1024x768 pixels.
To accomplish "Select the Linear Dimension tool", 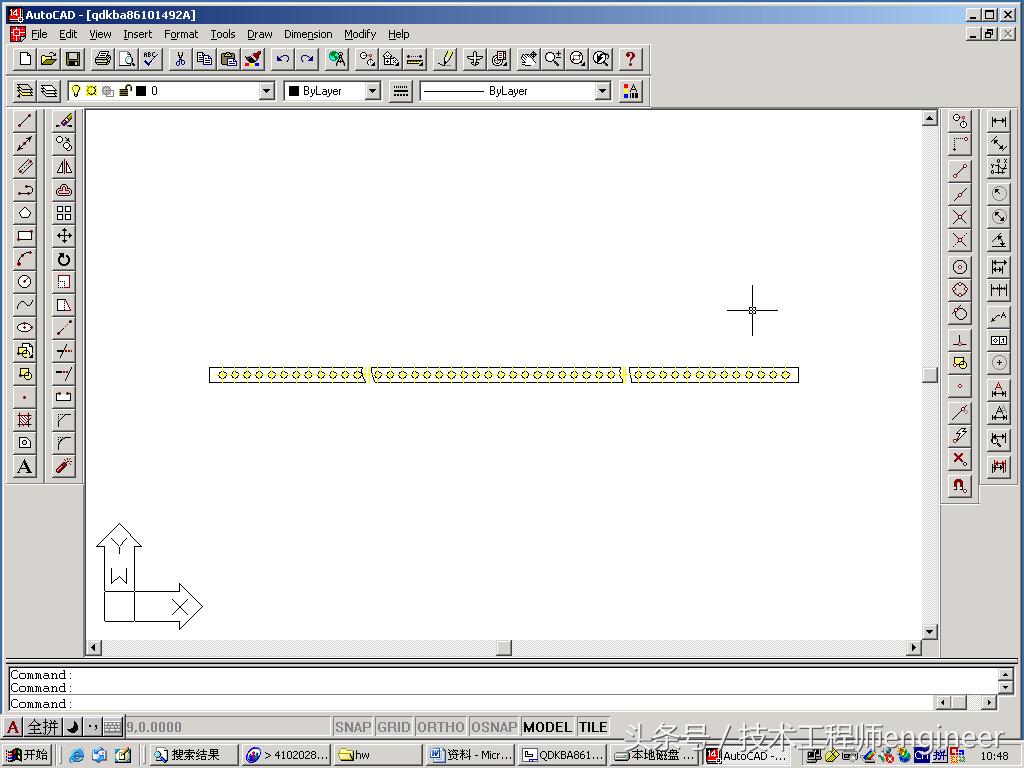I will click(999, 121).
